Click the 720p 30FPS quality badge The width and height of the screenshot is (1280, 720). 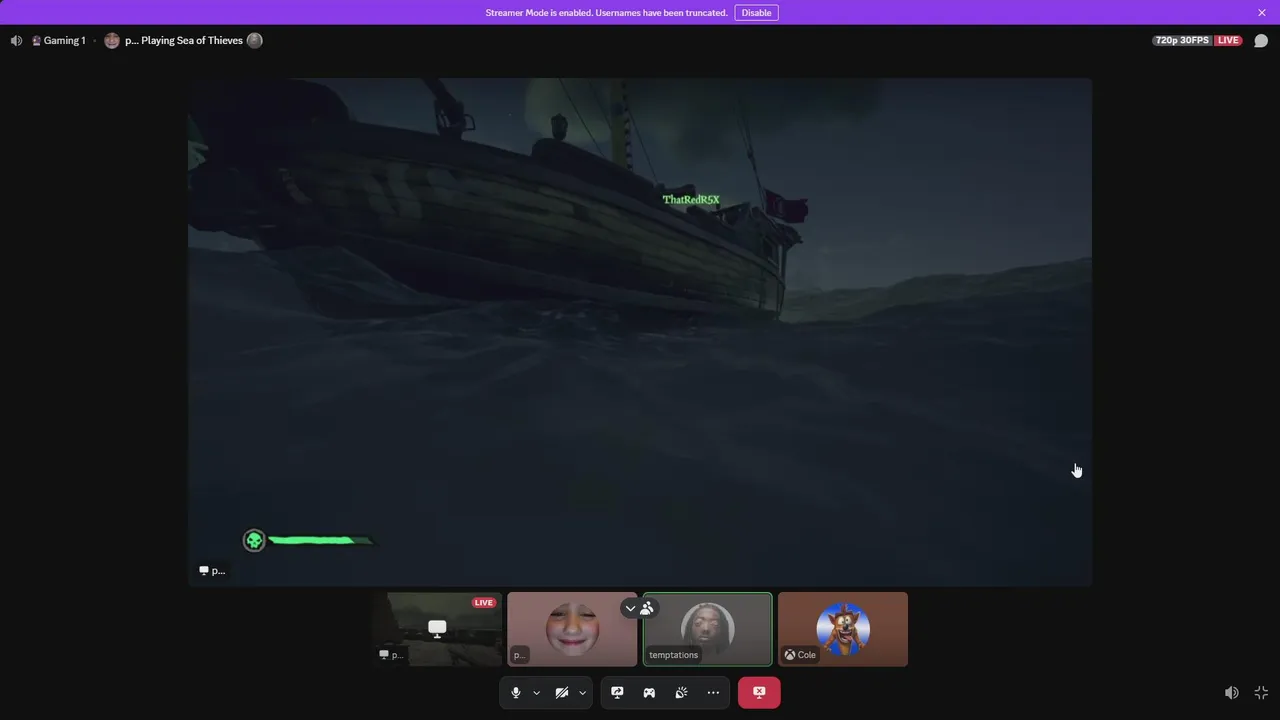pyautogui.click(x=1183, y=41)
